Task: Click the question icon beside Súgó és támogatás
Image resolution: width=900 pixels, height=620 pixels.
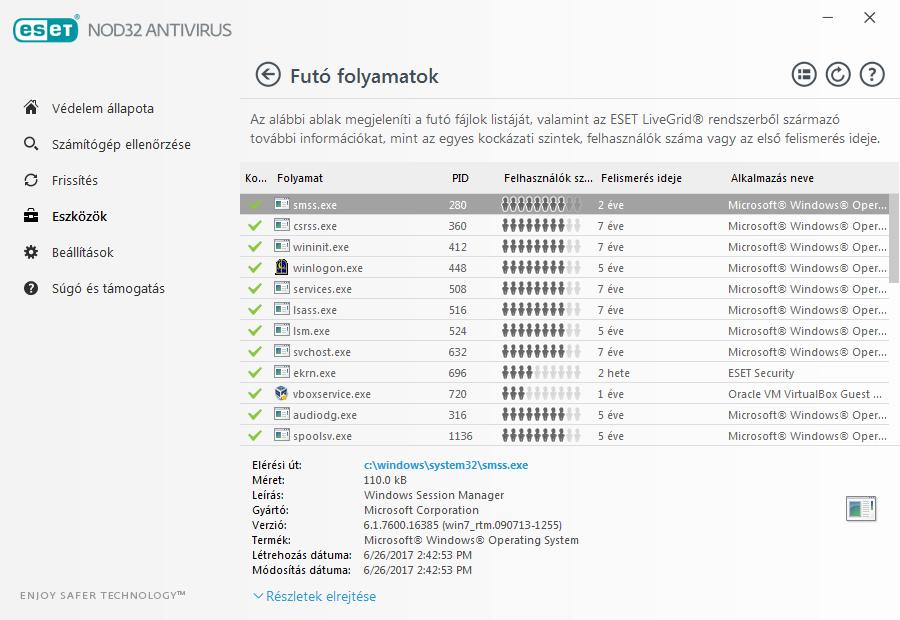Action: (x=31, y=288)
